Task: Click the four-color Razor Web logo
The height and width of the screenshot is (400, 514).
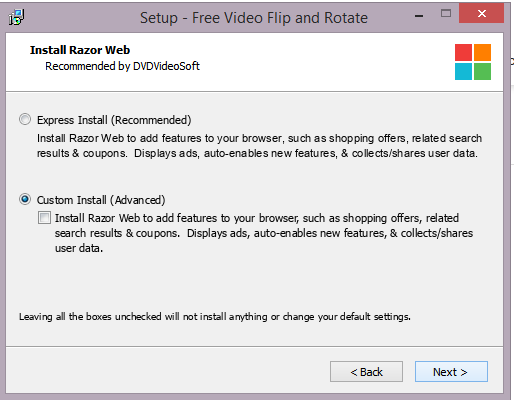Action: click(473, 62)
